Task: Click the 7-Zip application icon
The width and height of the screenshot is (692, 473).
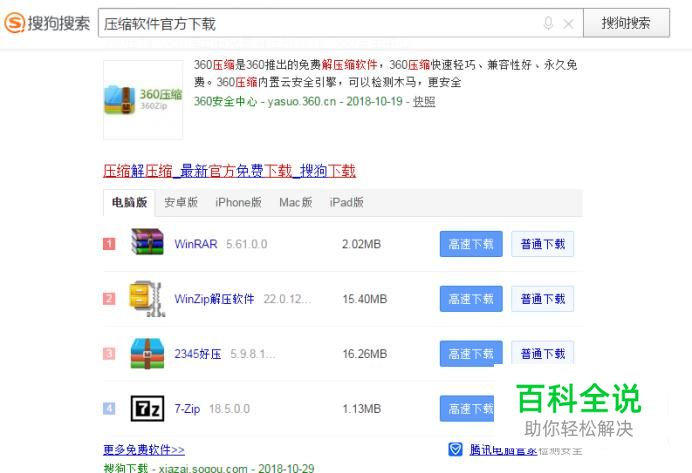Action: (147, 409)
